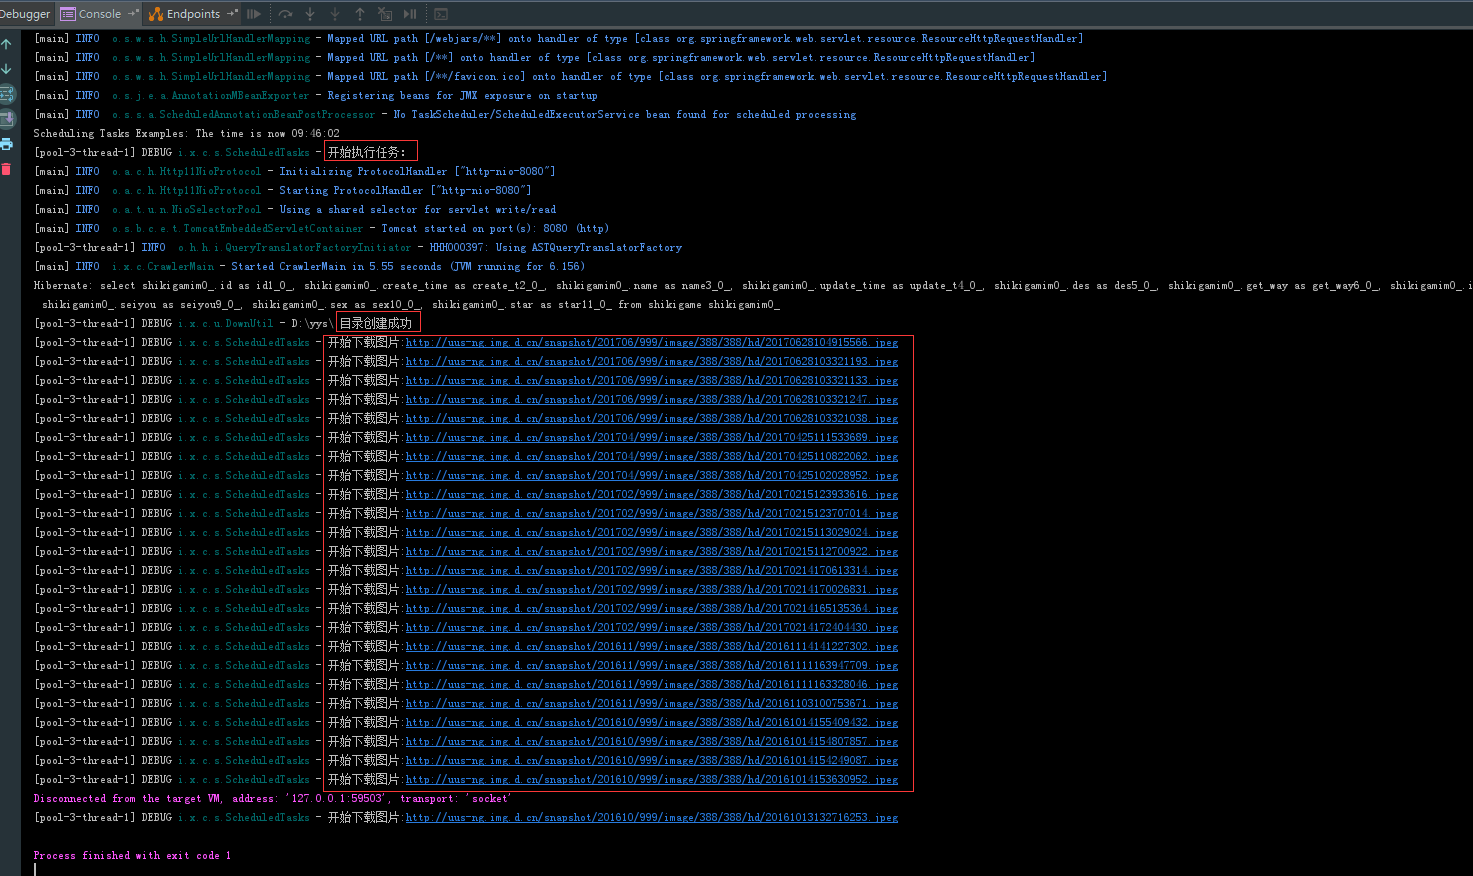Screen dimensions: 1473x876
Task: Switch to the Debugger tab
Action: [x=25, y=14]
